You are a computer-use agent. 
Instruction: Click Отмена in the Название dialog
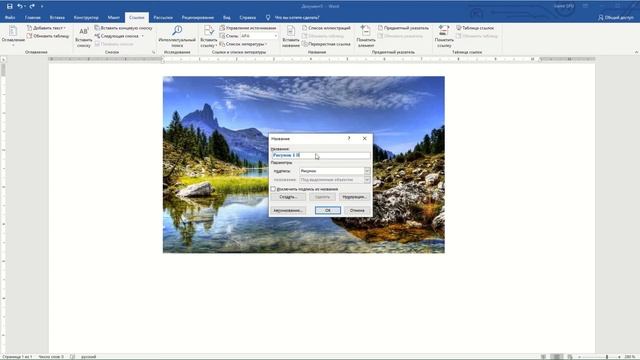pos(357,211)
